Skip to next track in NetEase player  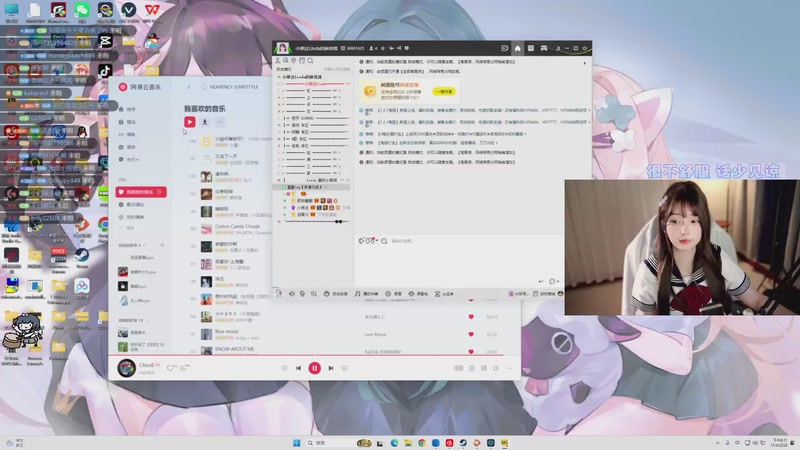(331, 368)
